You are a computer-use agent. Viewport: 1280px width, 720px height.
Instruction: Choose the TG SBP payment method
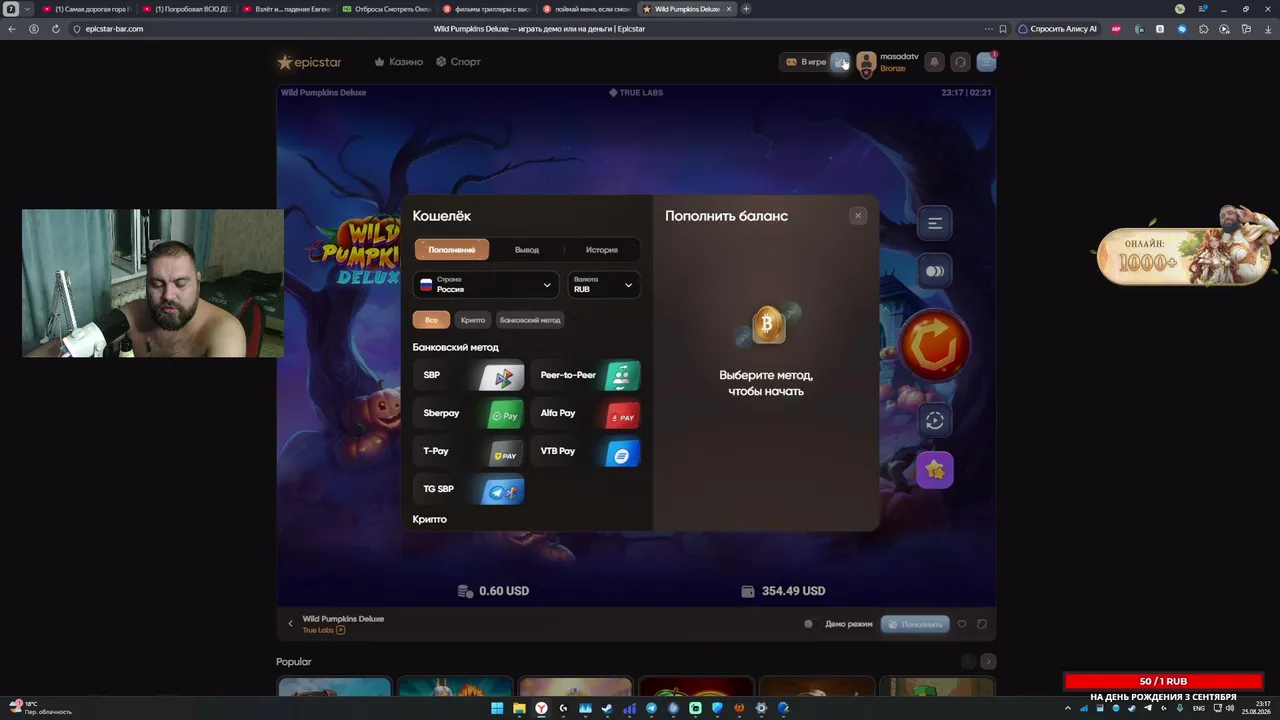point(469,490)
